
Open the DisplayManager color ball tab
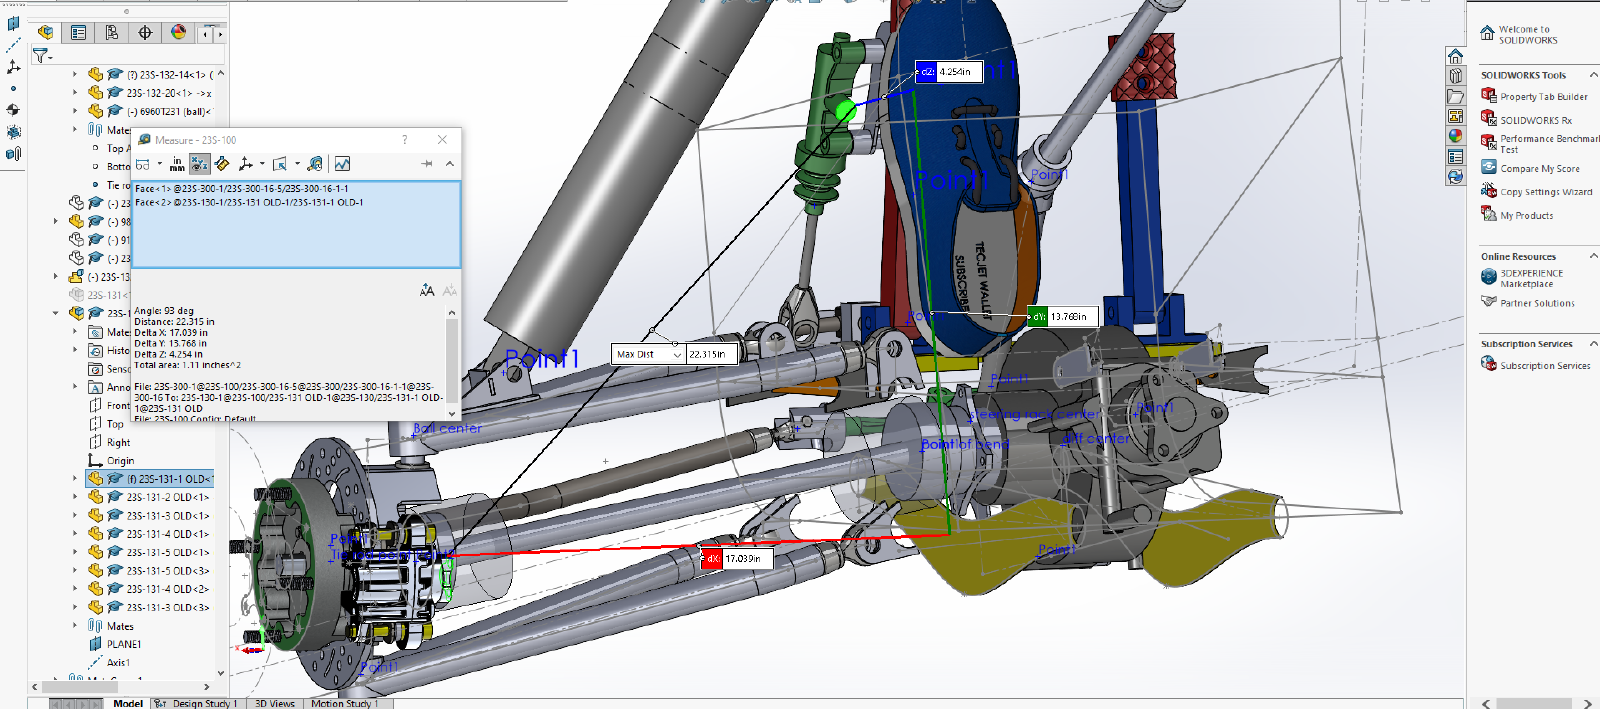[178, 33]
